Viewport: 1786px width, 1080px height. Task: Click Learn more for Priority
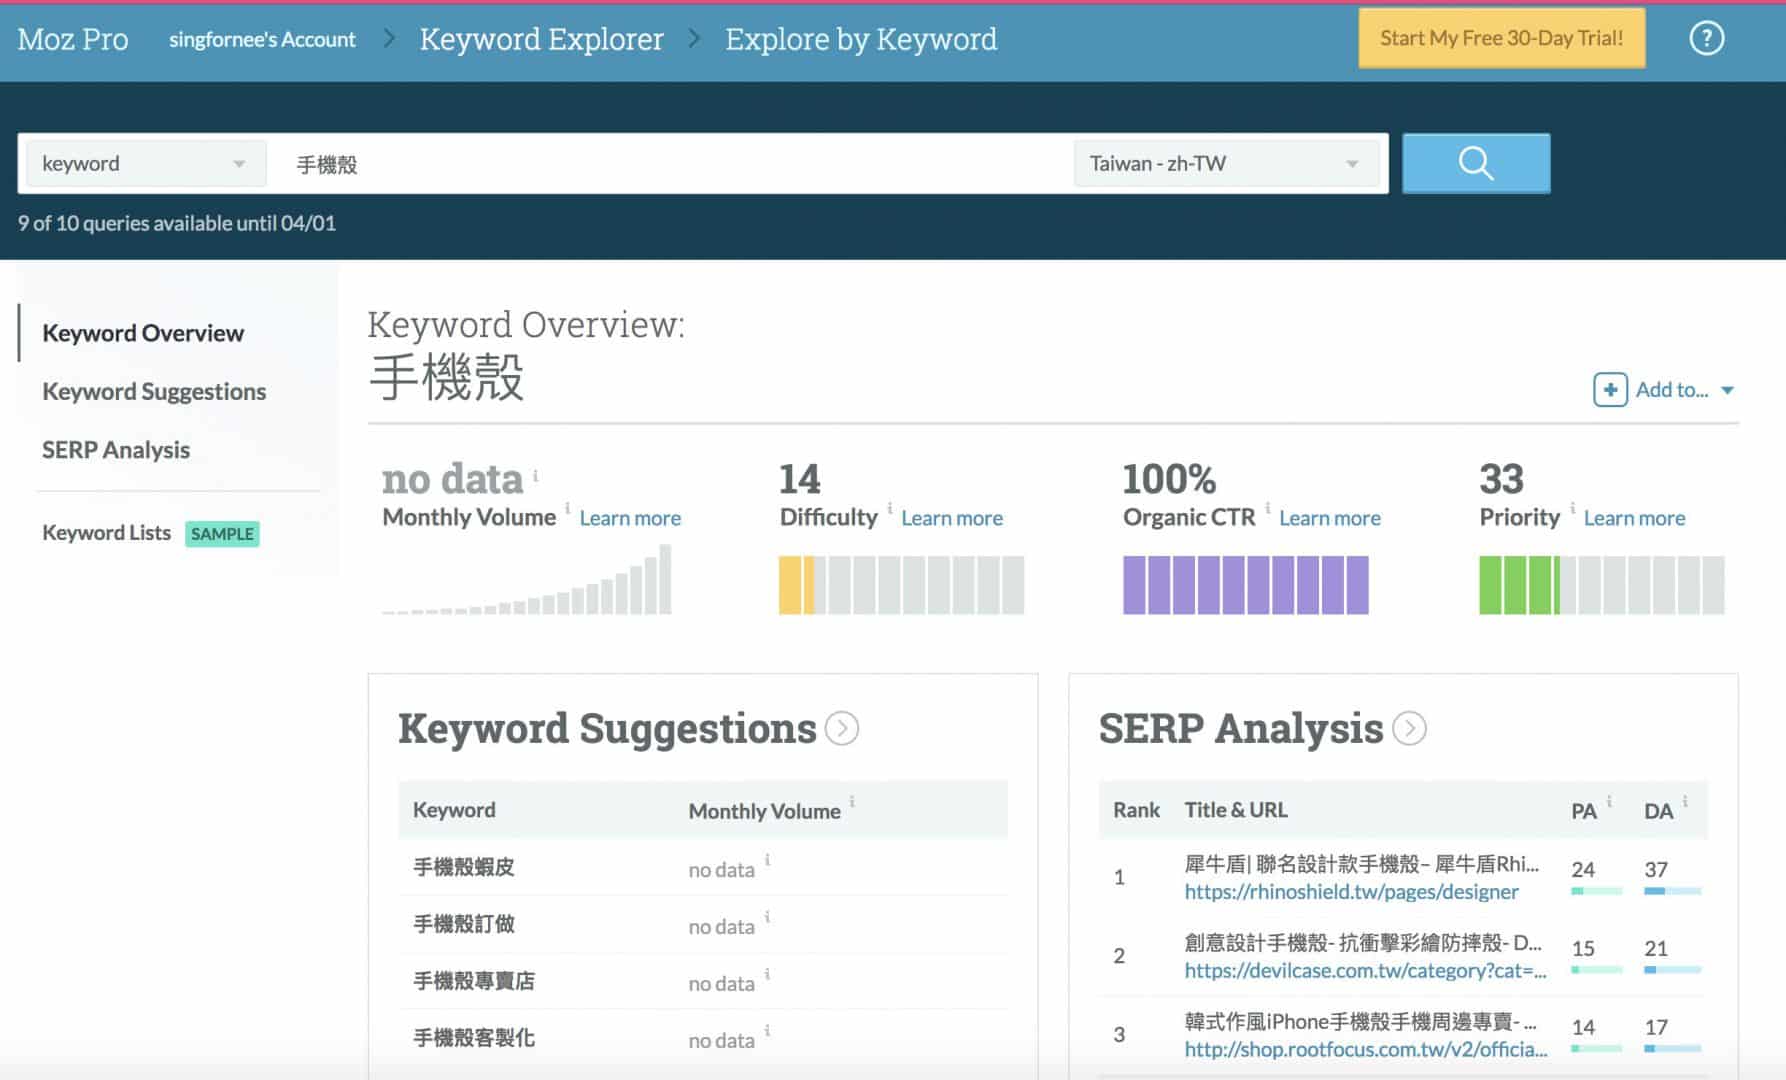[1634, 518]
